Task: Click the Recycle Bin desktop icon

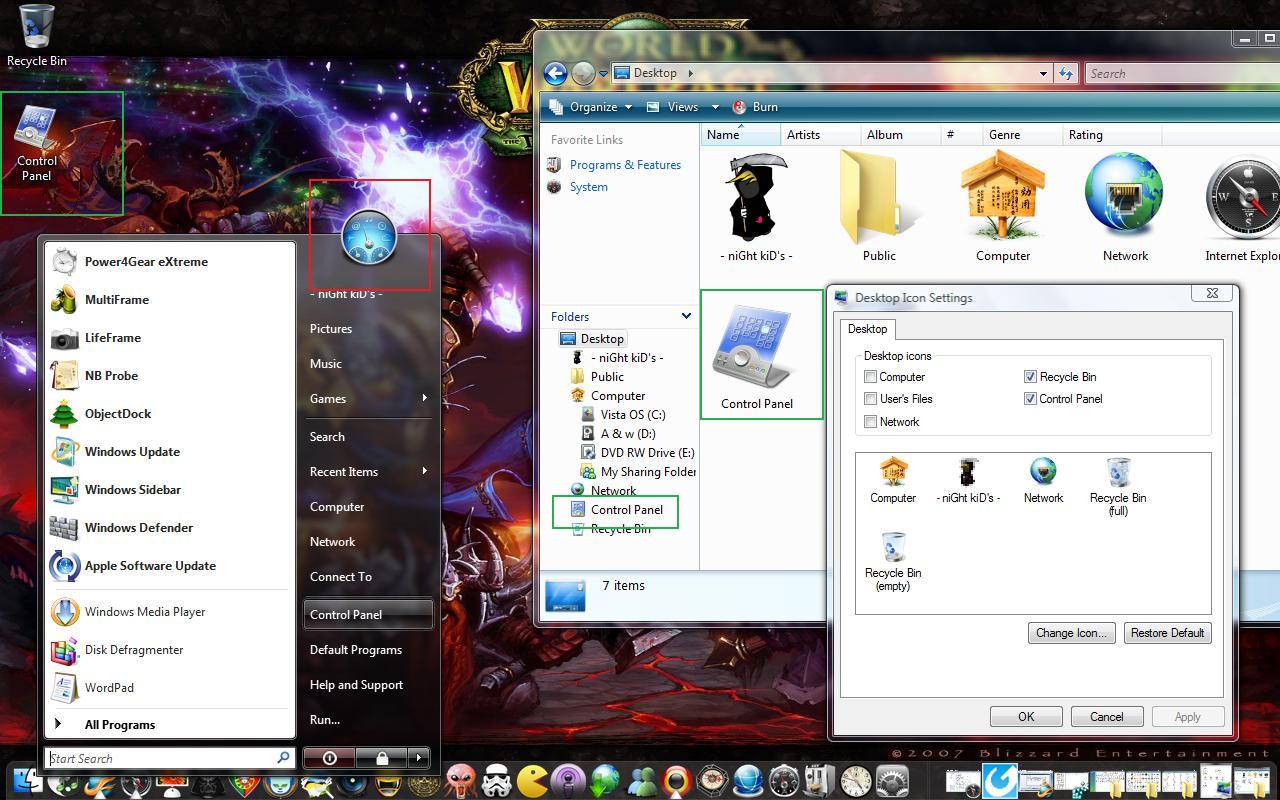Action: point(37,36)
